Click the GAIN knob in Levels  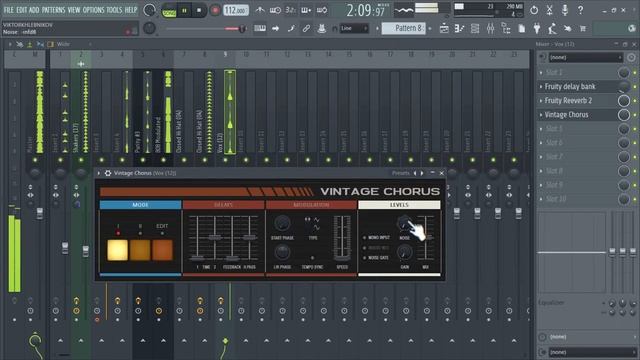[x=404, y=253]
